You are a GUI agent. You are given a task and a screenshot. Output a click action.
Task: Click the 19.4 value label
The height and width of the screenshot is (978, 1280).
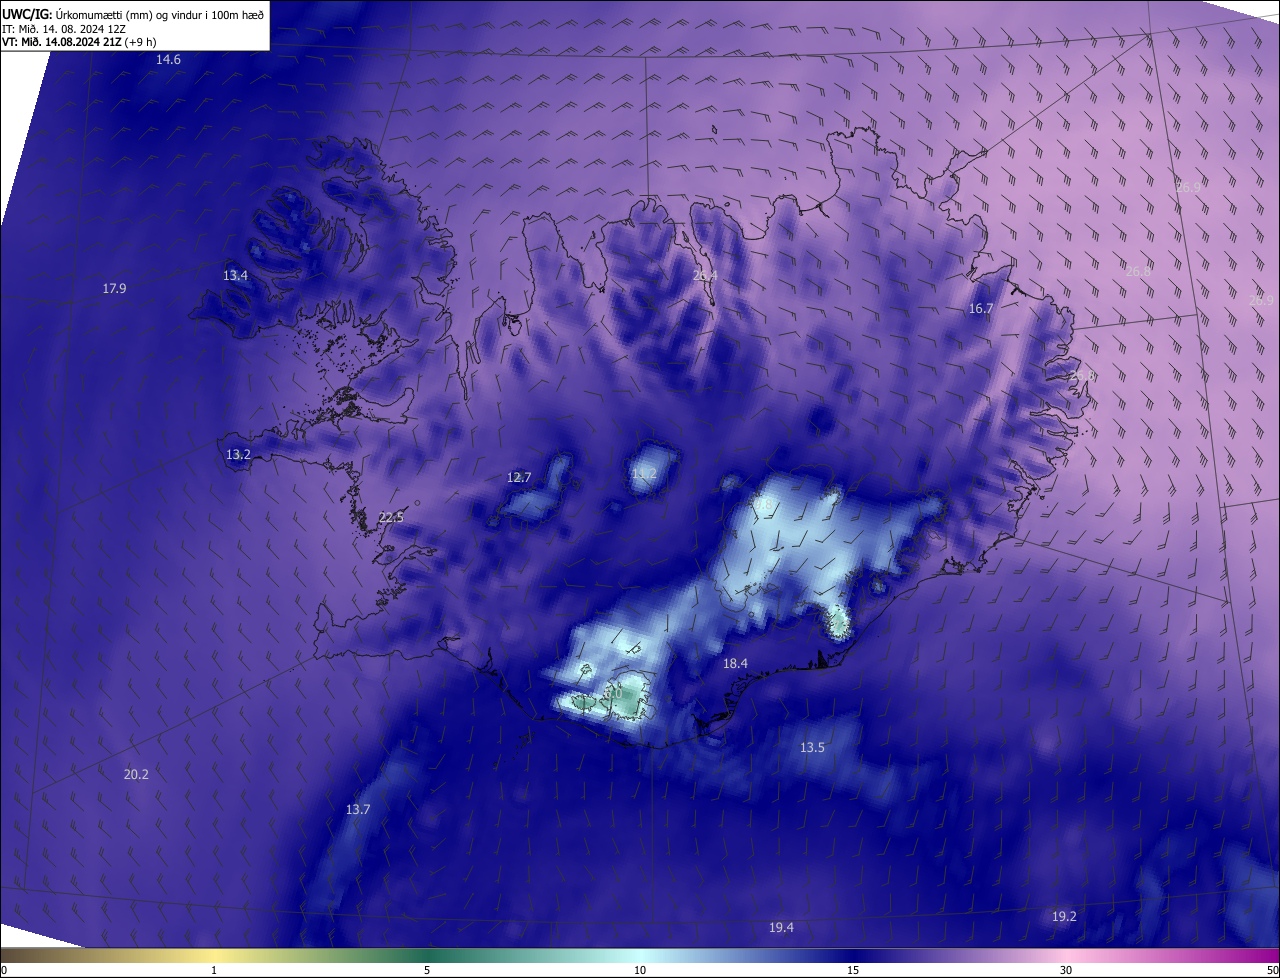[x=781, y=927]
